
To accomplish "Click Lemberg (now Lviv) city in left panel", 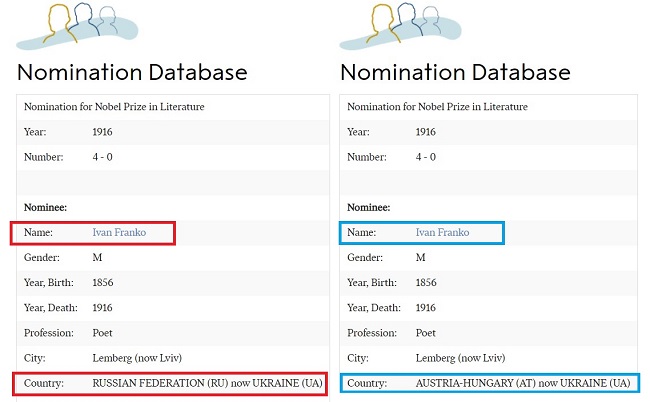I will [137, 358].
